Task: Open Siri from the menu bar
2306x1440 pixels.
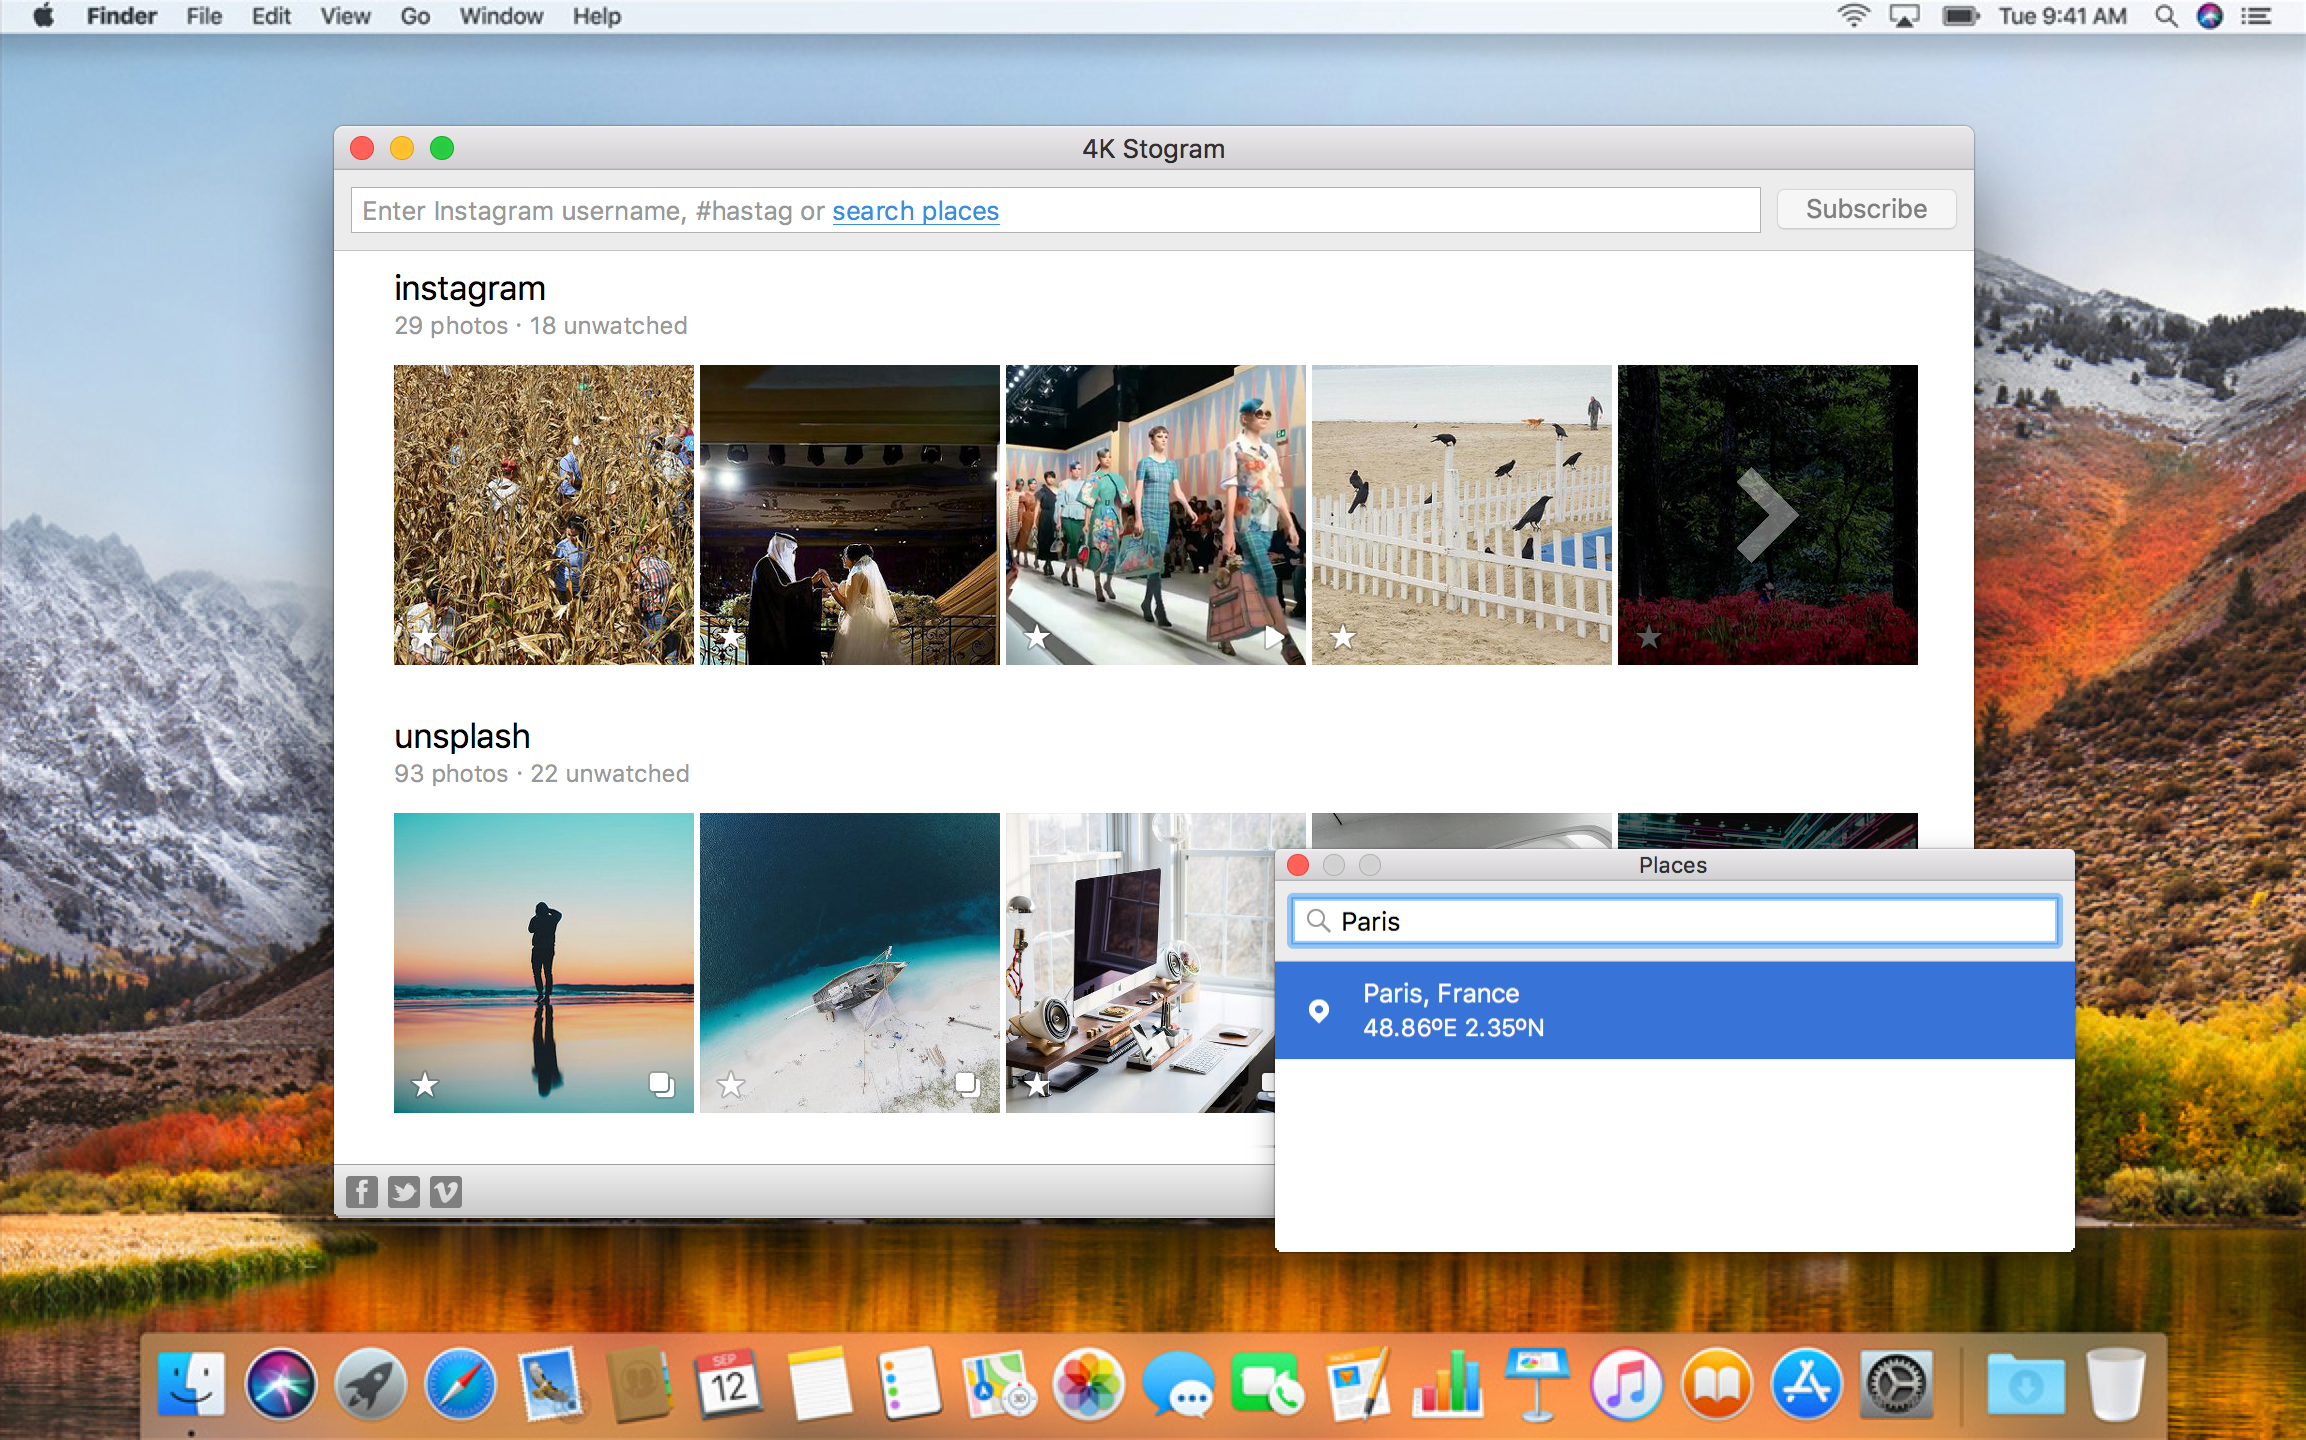Action: click(2210, 16)
